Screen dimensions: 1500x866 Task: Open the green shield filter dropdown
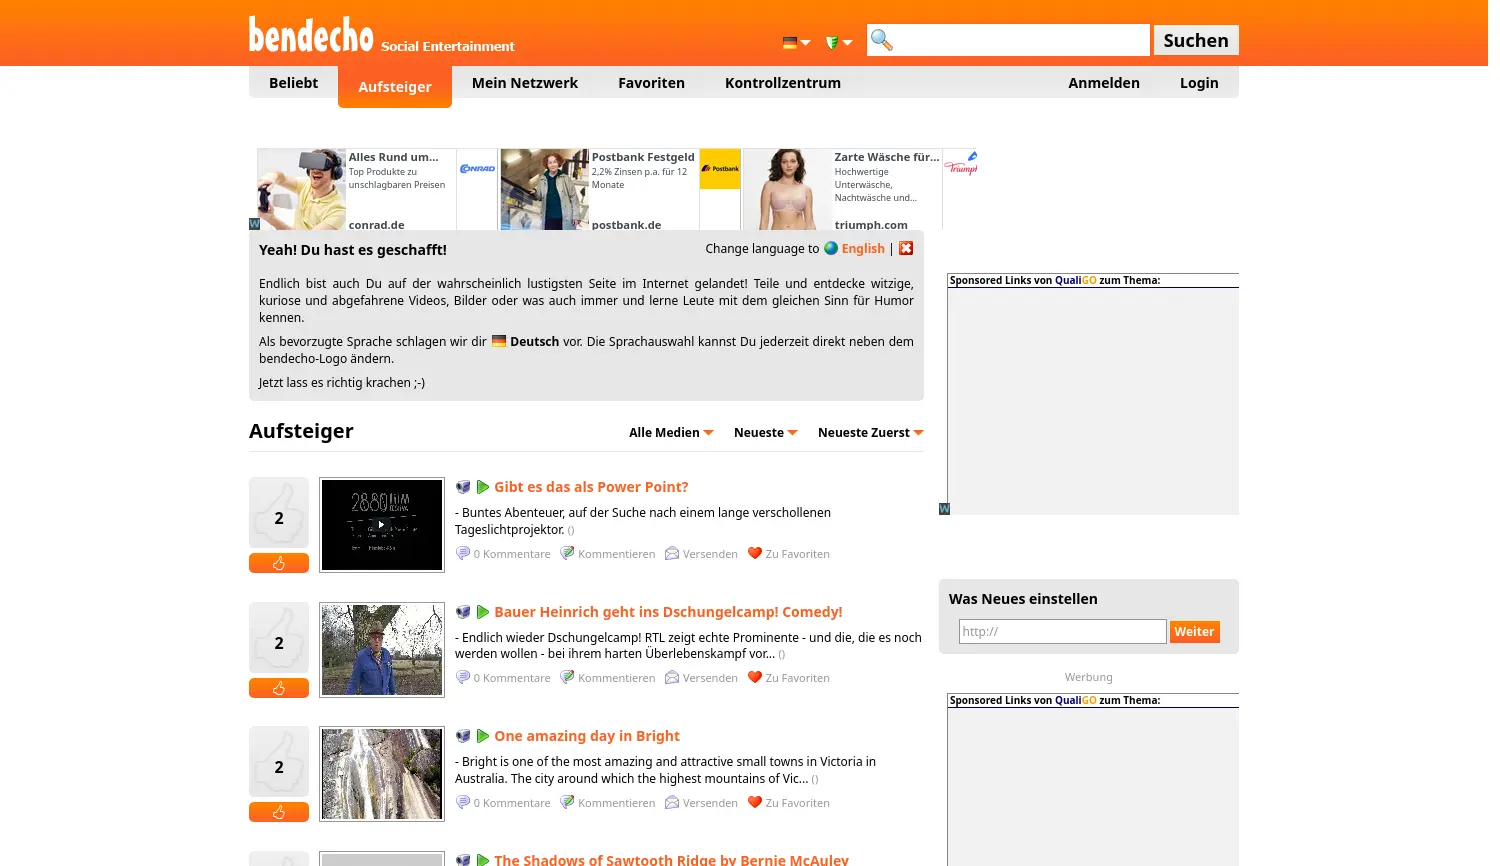[838, 43]
